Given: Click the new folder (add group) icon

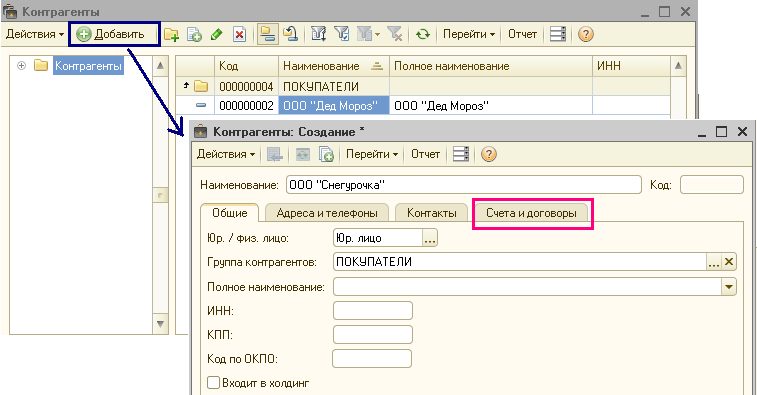Looking at the screenshot, I should [171, 34].
